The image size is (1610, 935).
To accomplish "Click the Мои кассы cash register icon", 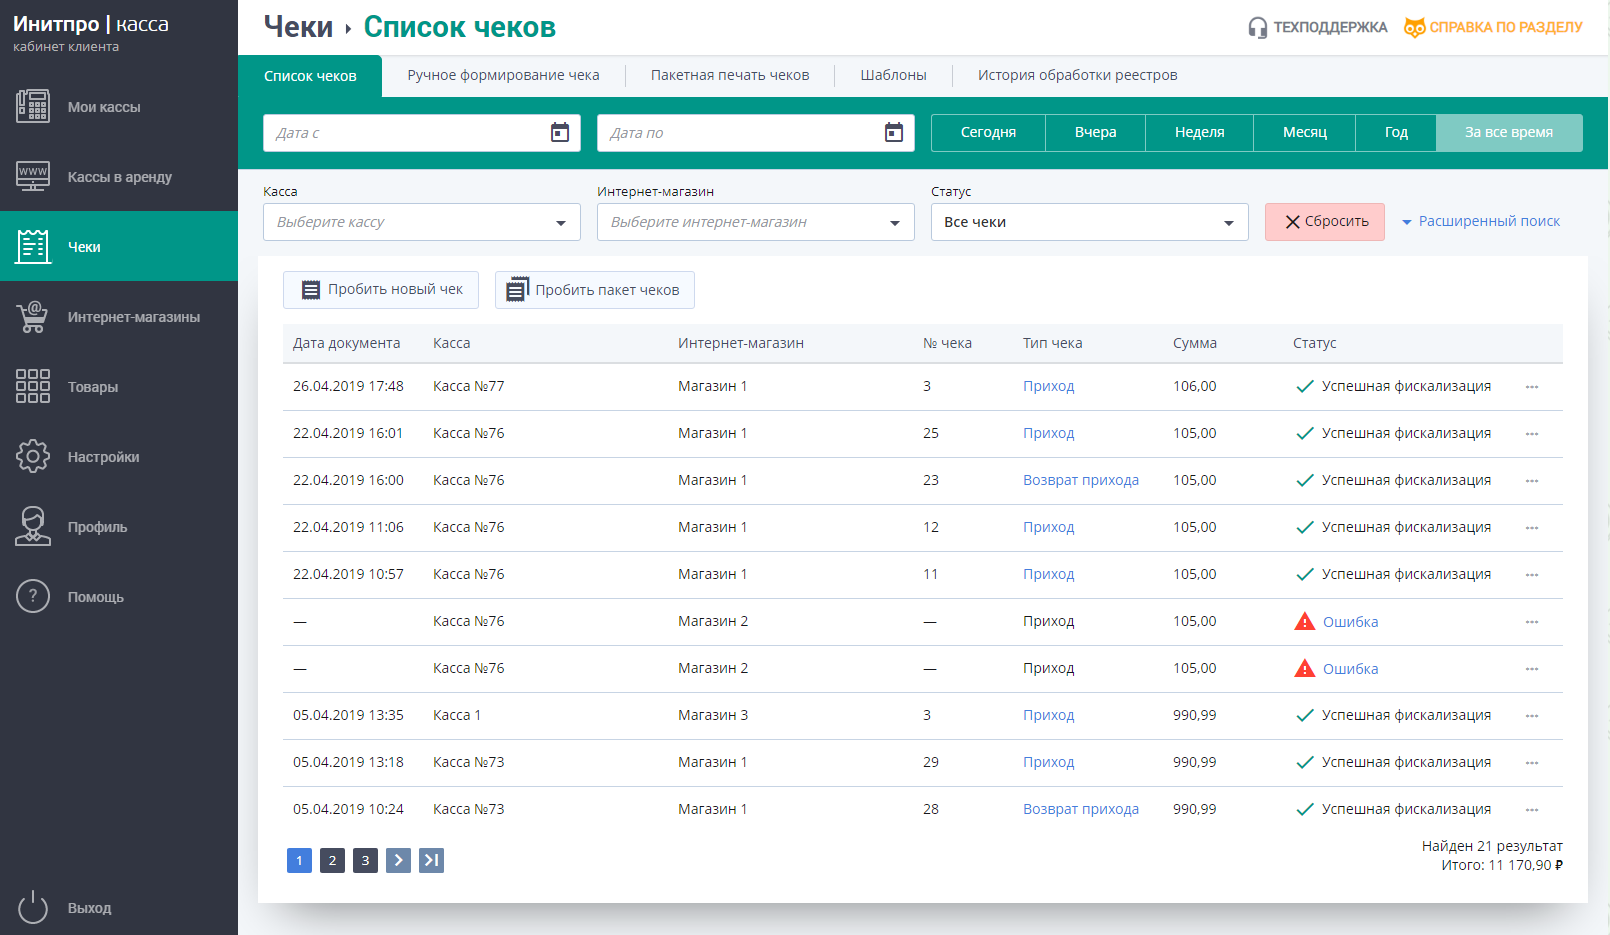I will tap(33, 106).
